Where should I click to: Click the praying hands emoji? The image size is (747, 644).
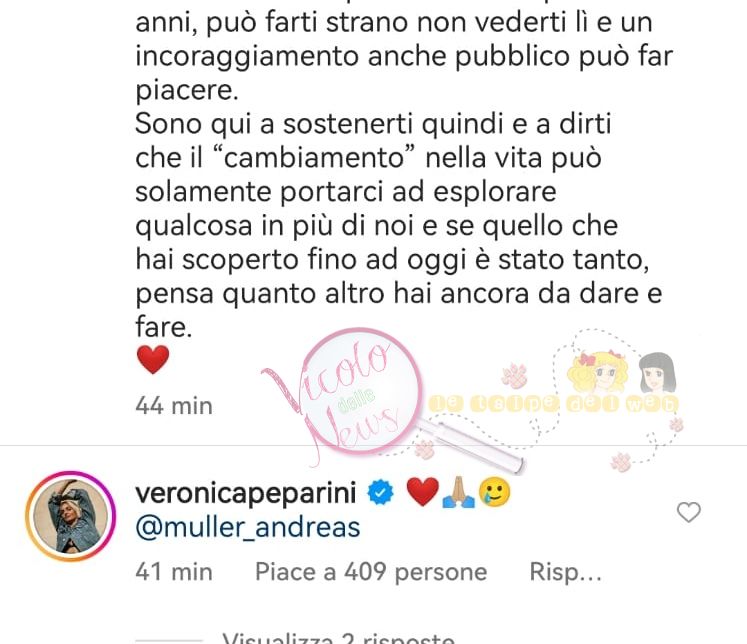click(x=458, y=493)
